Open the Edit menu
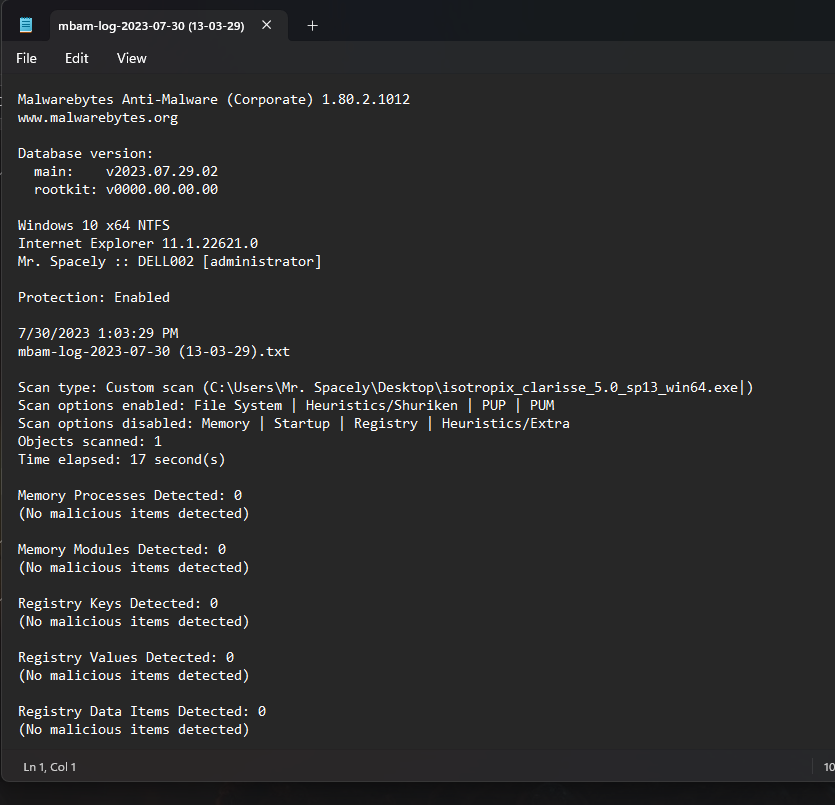The width and height of the screenshot is (835, 805). tap(77, 58)
